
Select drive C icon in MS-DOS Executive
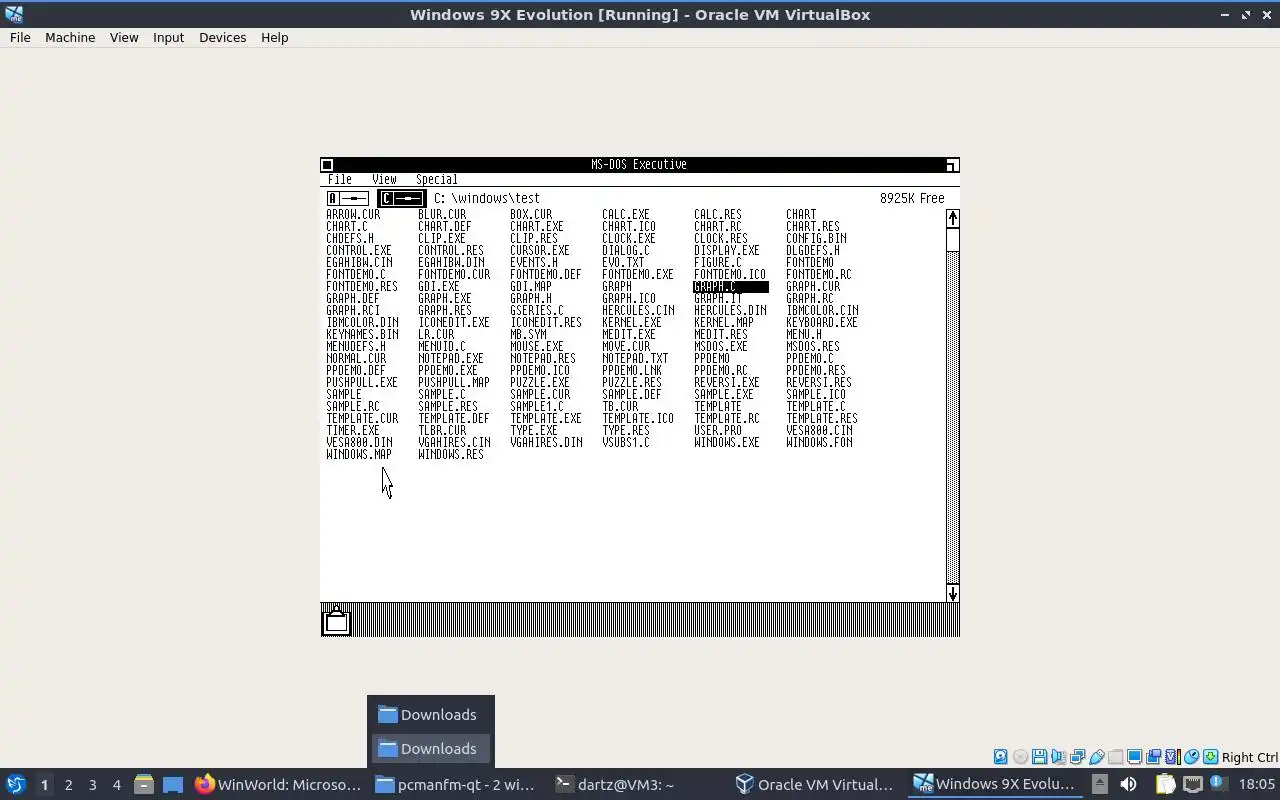401,198
